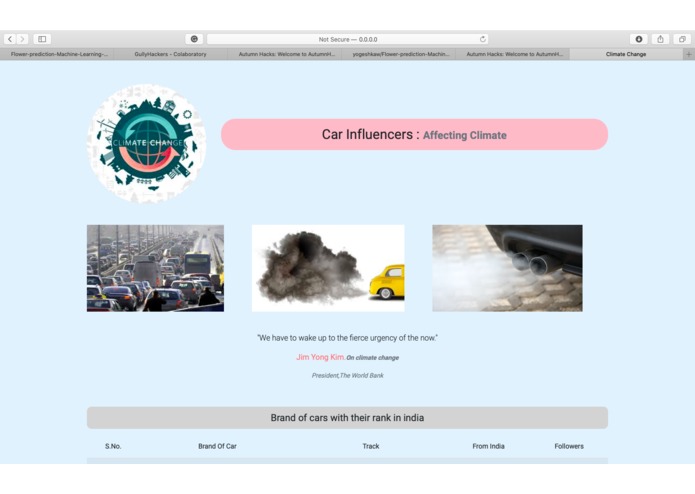
Task: Click the From India column header
Action: click(x=488, y=446)
